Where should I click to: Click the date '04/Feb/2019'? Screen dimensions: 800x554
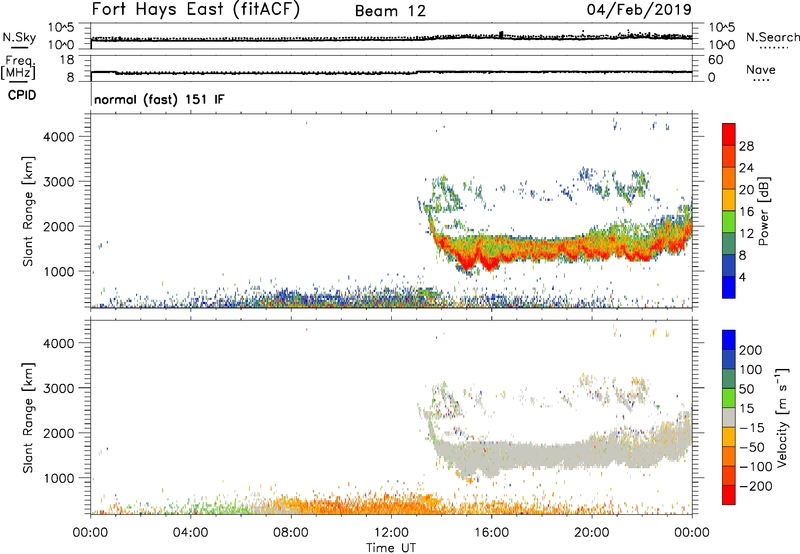[x=639, y=9]
